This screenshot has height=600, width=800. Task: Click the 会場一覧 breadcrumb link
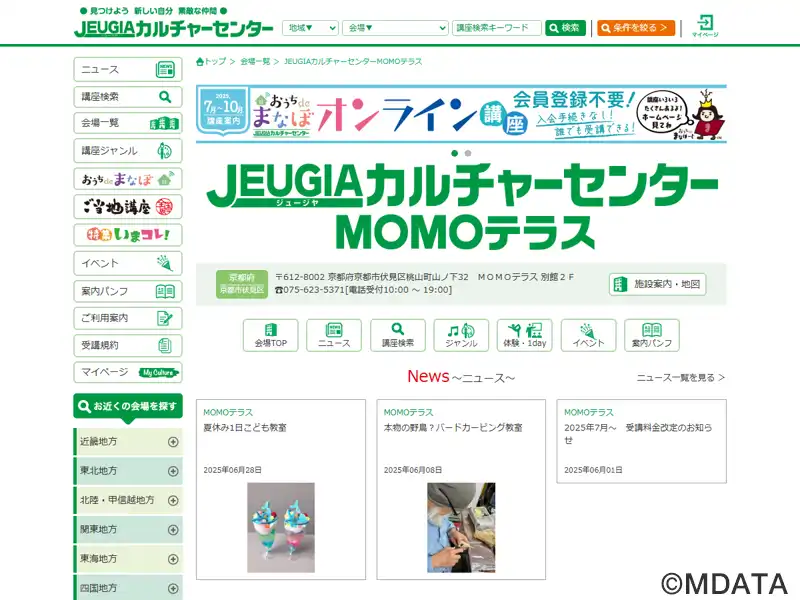[x=255, y=61]
